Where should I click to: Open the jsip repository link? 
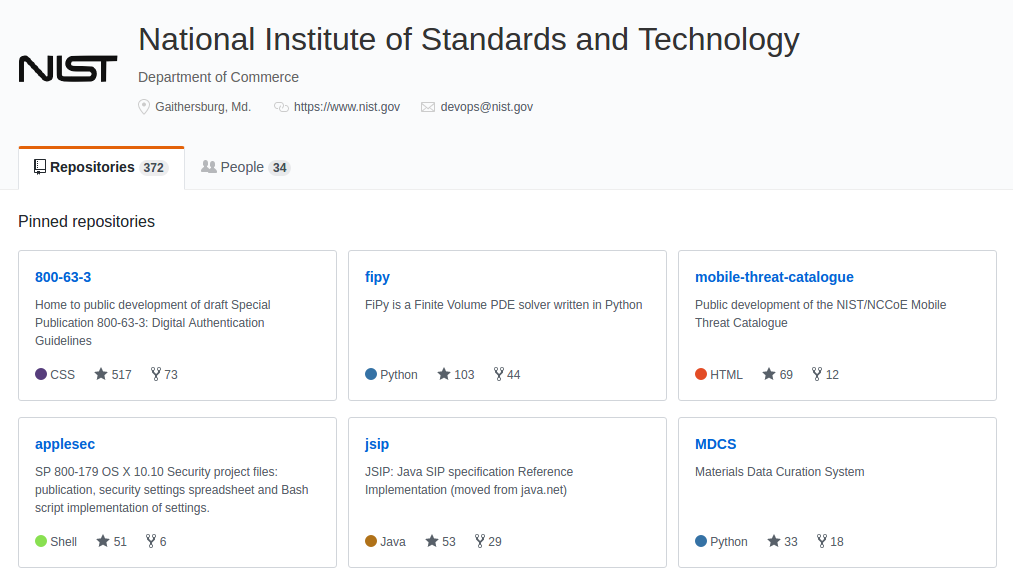[x=377, y=445]
